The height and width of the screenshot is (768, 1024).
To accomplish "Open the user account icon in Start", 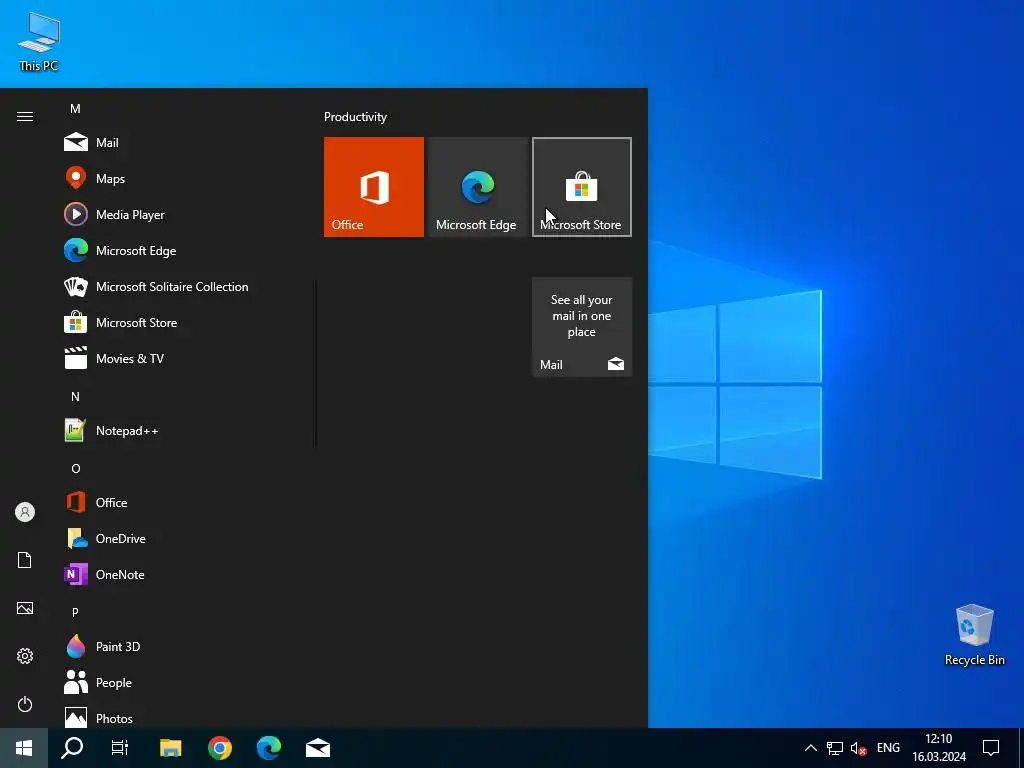I will 25,512.
